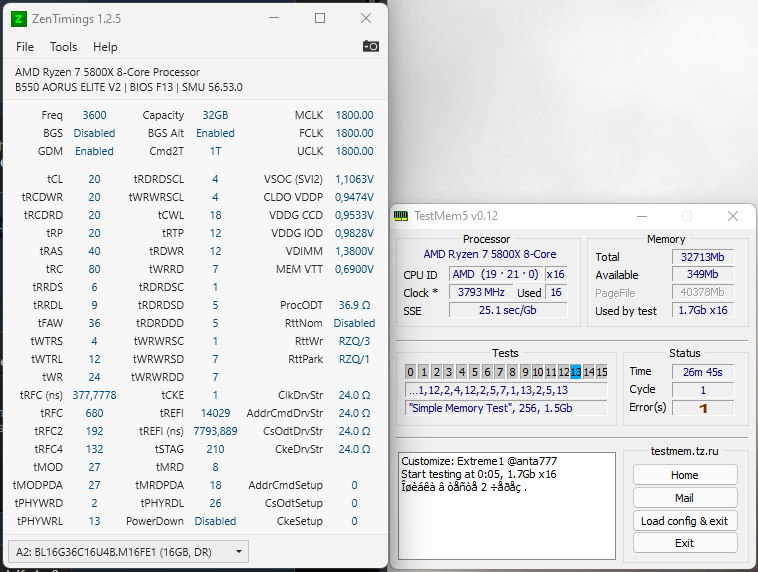The width and height of the screenshot is (758, 572).
Task: Click the Time field showing 26m 45s
Action: (703, 372)
